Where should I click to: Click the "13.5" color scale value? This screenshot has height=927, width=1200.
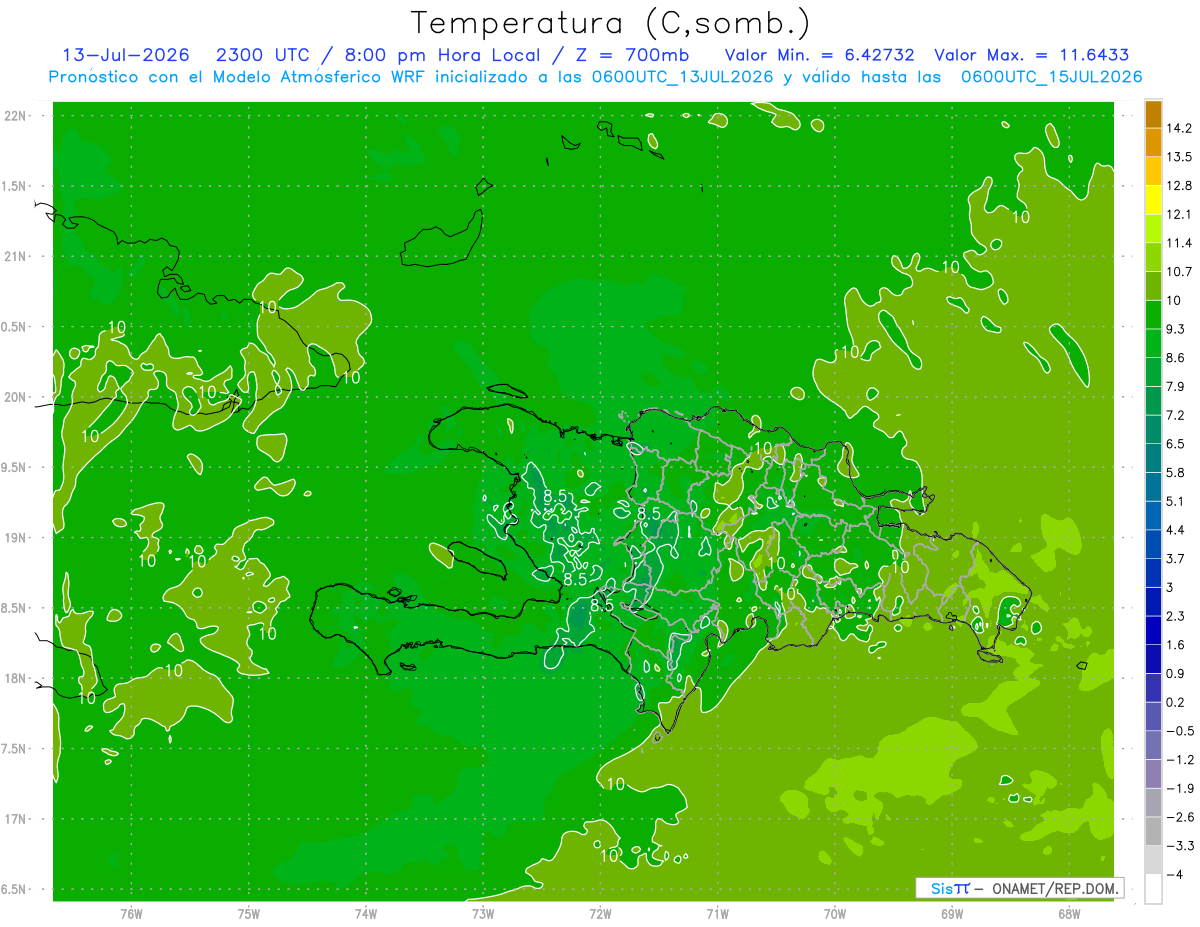[x=1178, y=157]
